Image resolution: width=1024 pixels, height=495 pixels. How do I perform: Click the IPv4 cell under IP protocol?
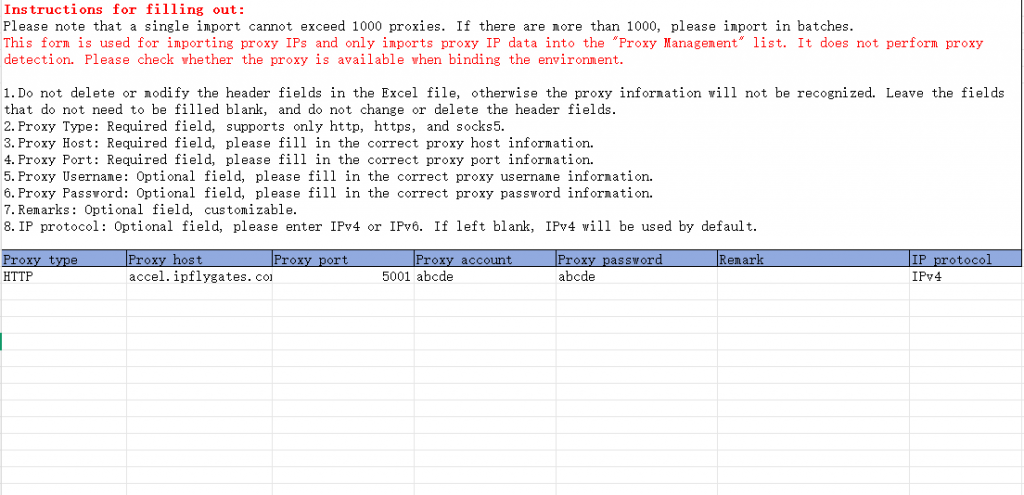tap(964, 276)
